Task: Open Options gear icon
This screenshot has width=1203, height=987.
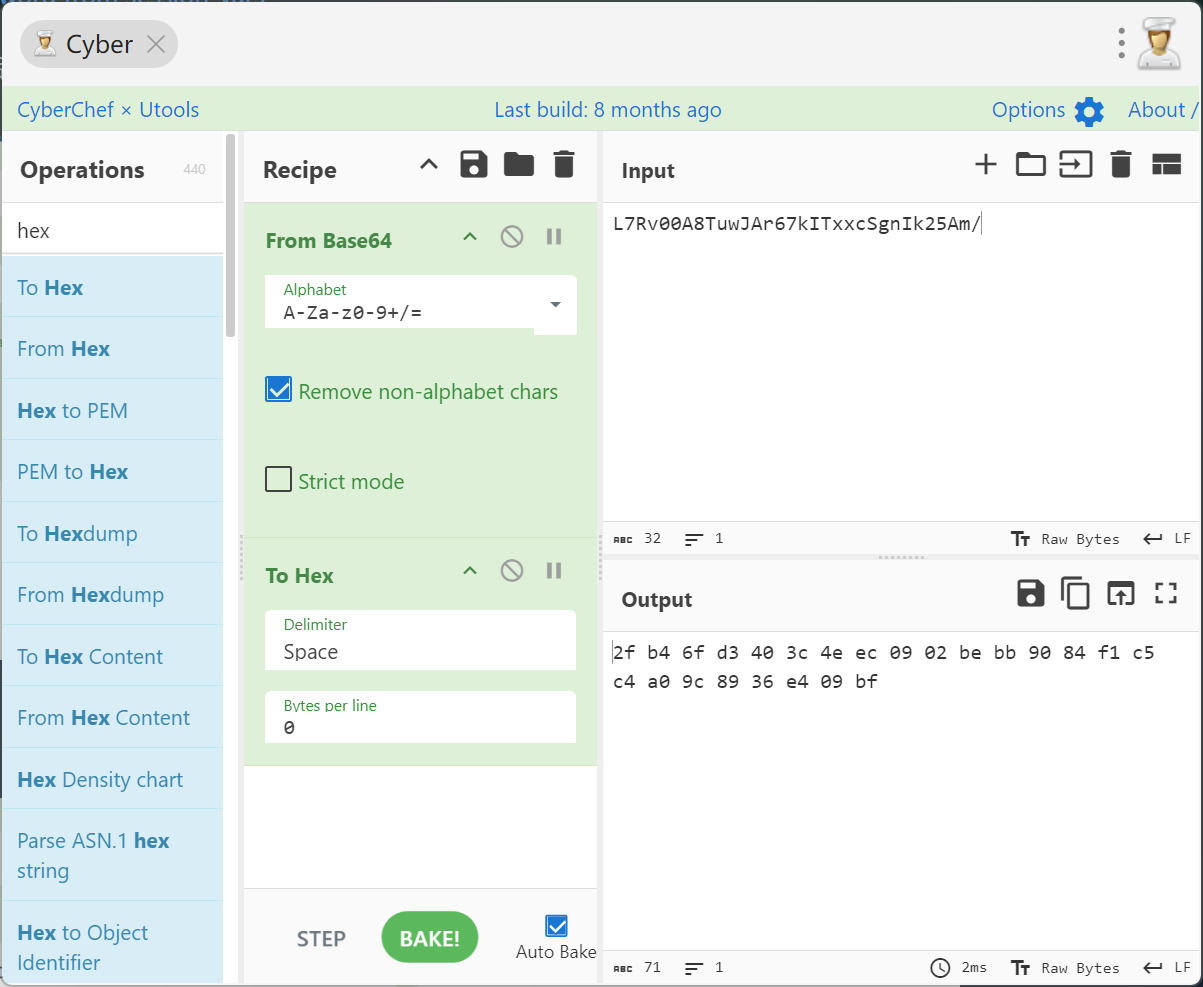Action: (1089, 110)
